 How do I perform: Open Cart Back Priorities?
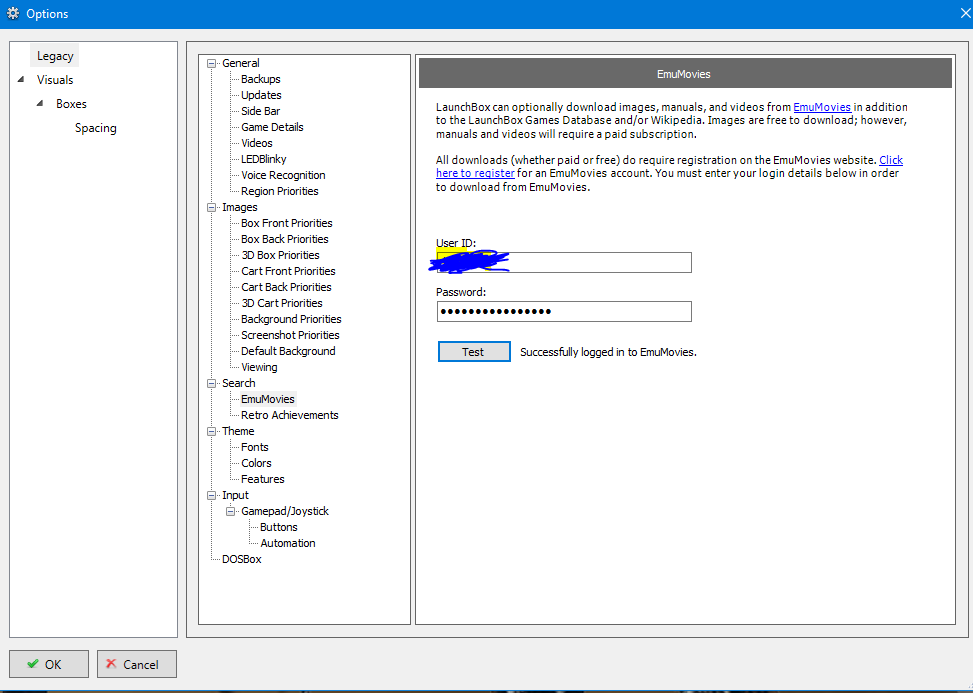[x=286, y=287]
